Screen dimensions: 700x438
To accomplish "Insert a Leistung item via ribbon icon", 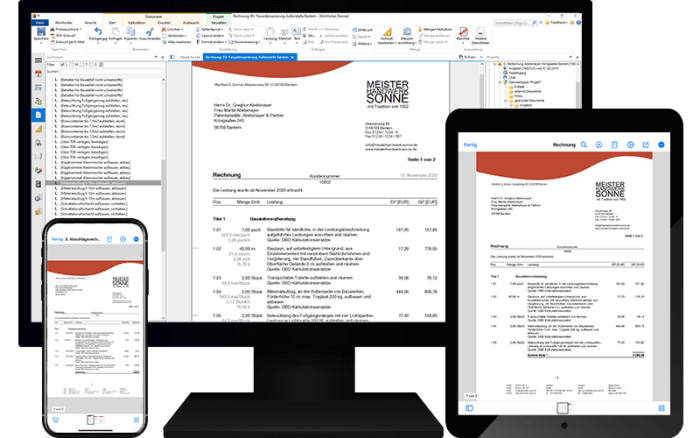I will (270, 32).
